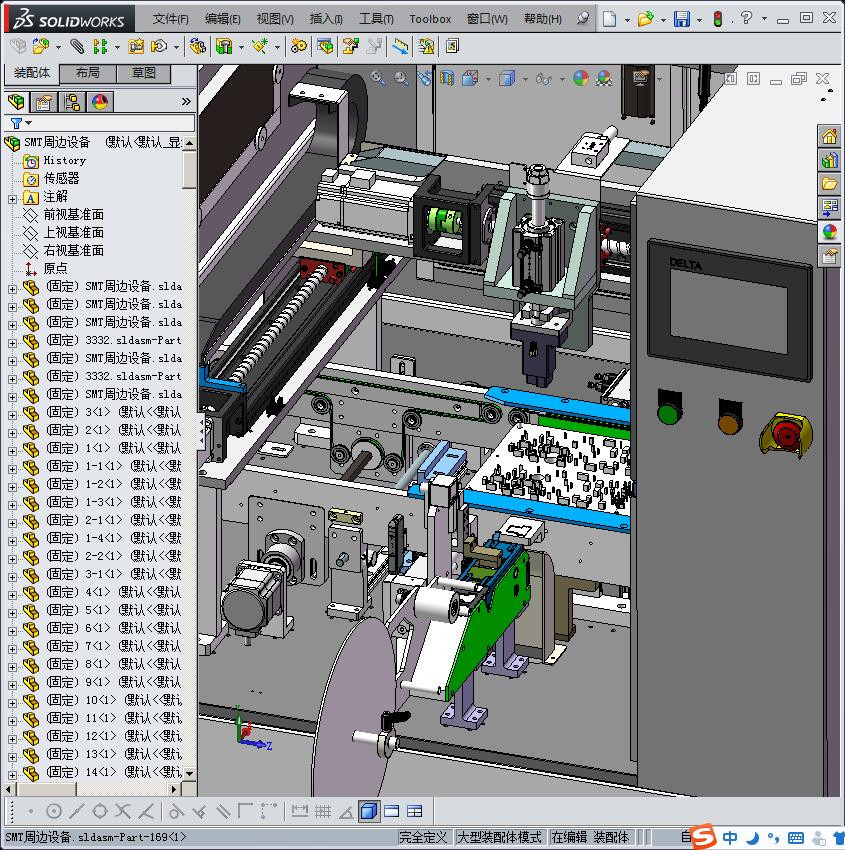Click the Save floppy disk icon
Viewport: 845px width, 850px height.
coord(681,19)
